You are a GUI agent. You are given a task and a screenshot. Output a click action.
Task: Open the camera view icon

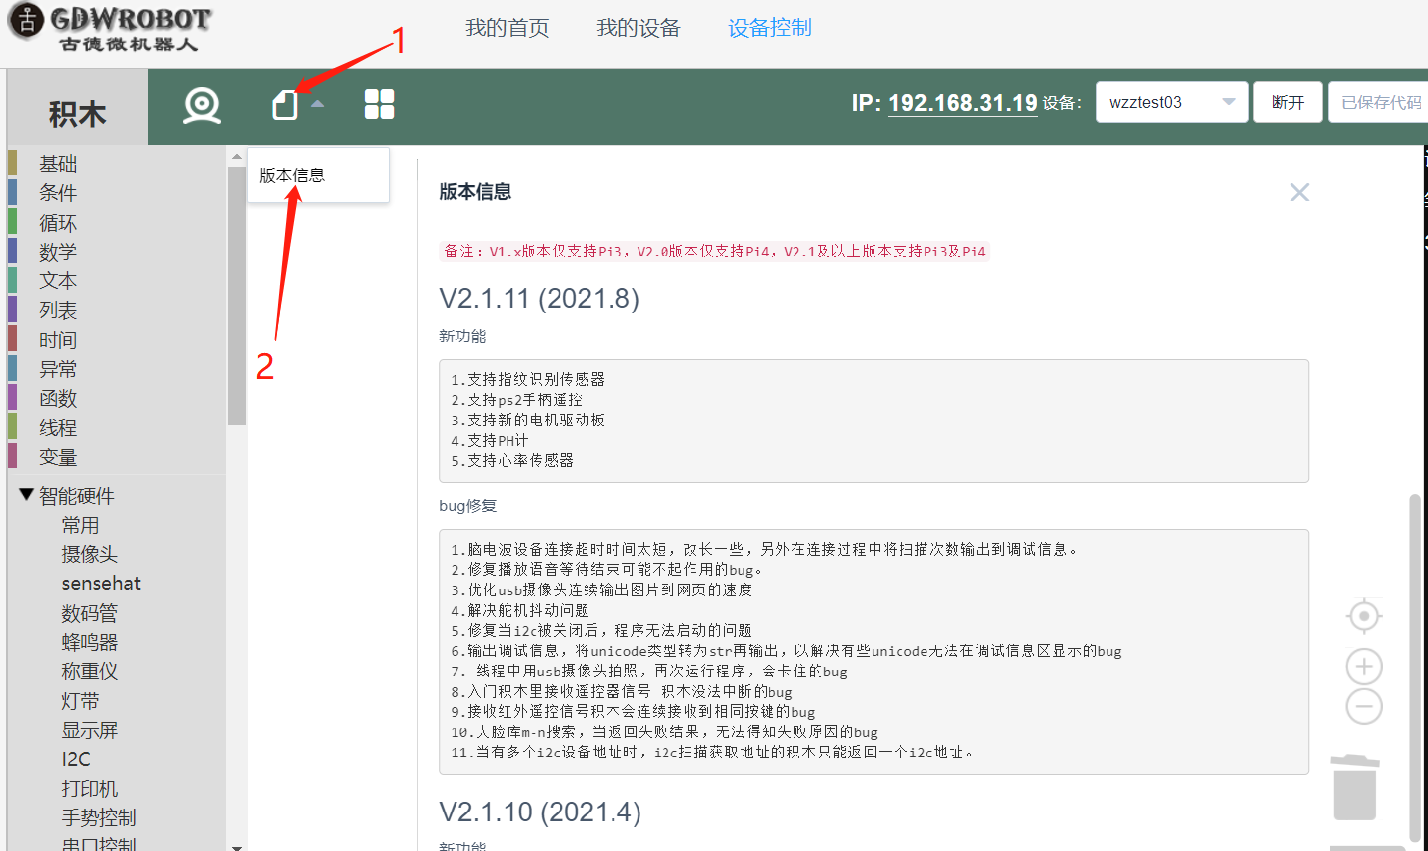202,105
